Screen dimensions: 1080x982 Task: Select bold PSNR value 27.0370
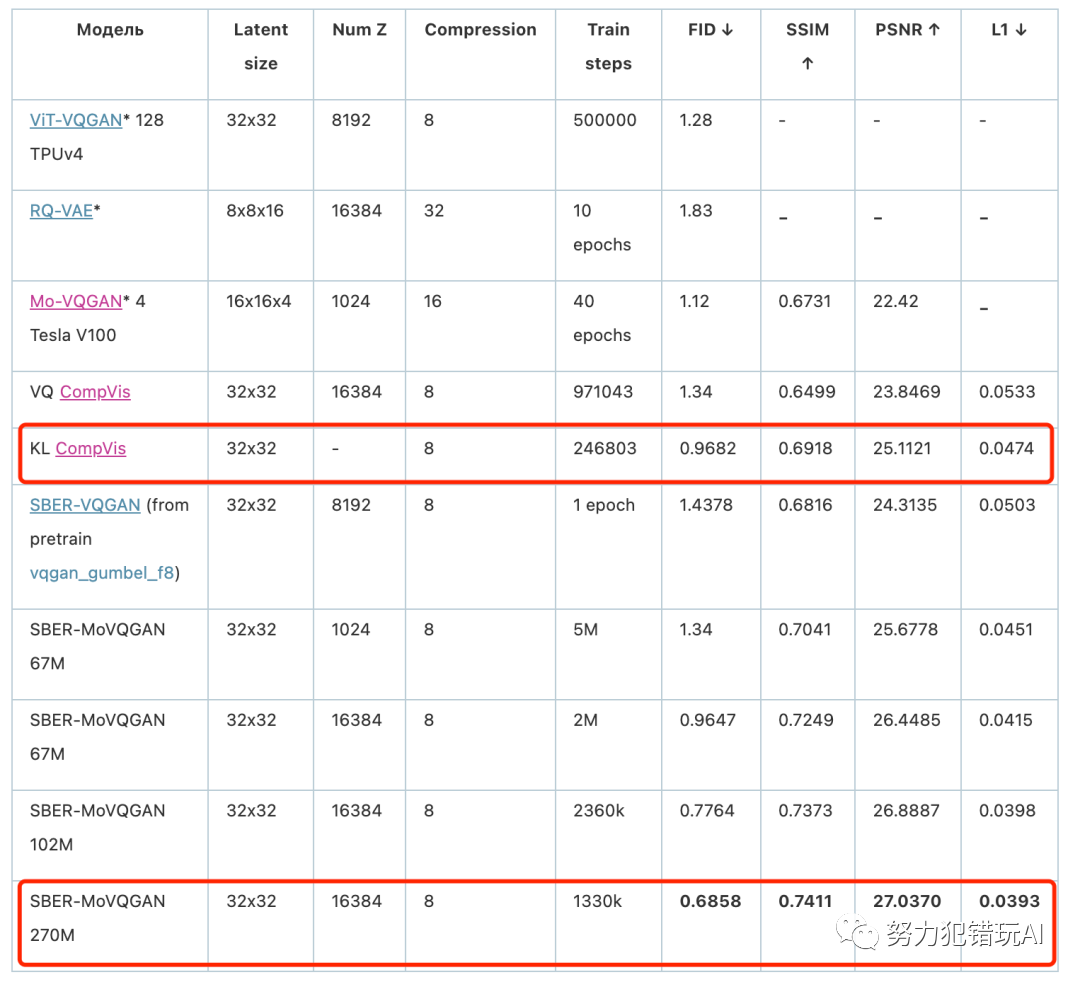click(907, 901)
